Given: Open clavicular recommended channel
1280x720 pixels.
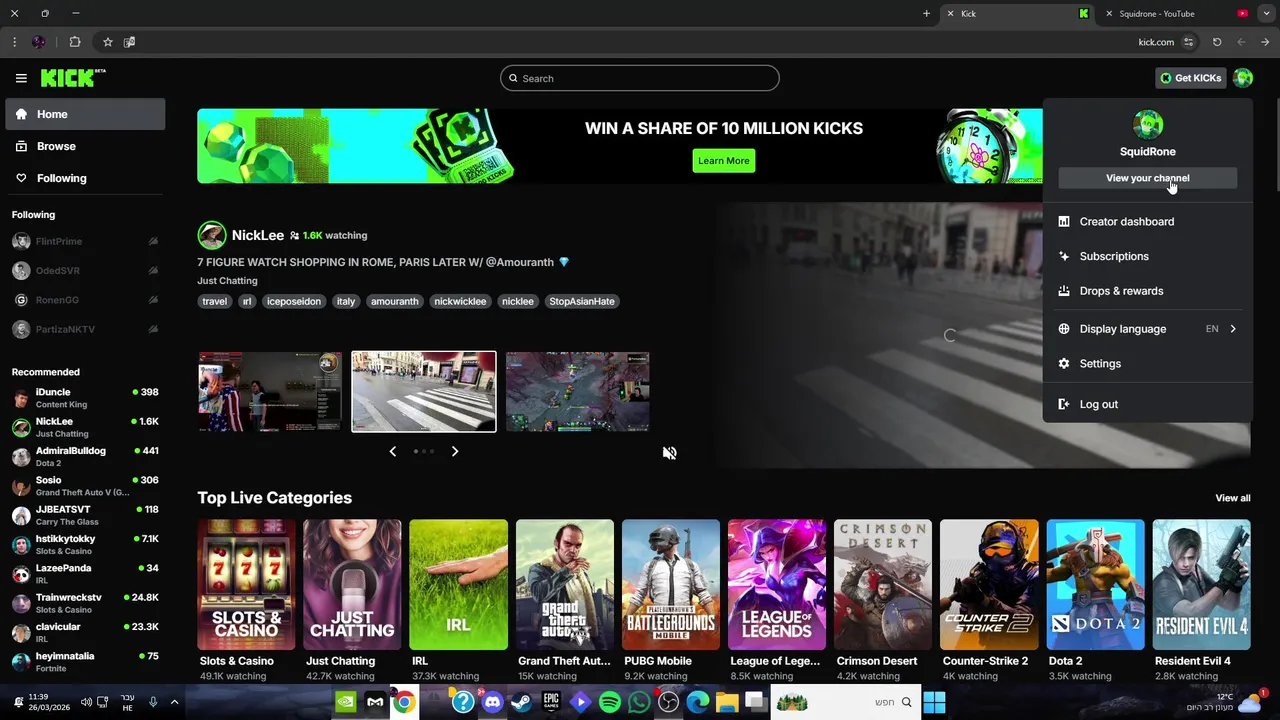Looking at the screenshot, I should 85,633.
